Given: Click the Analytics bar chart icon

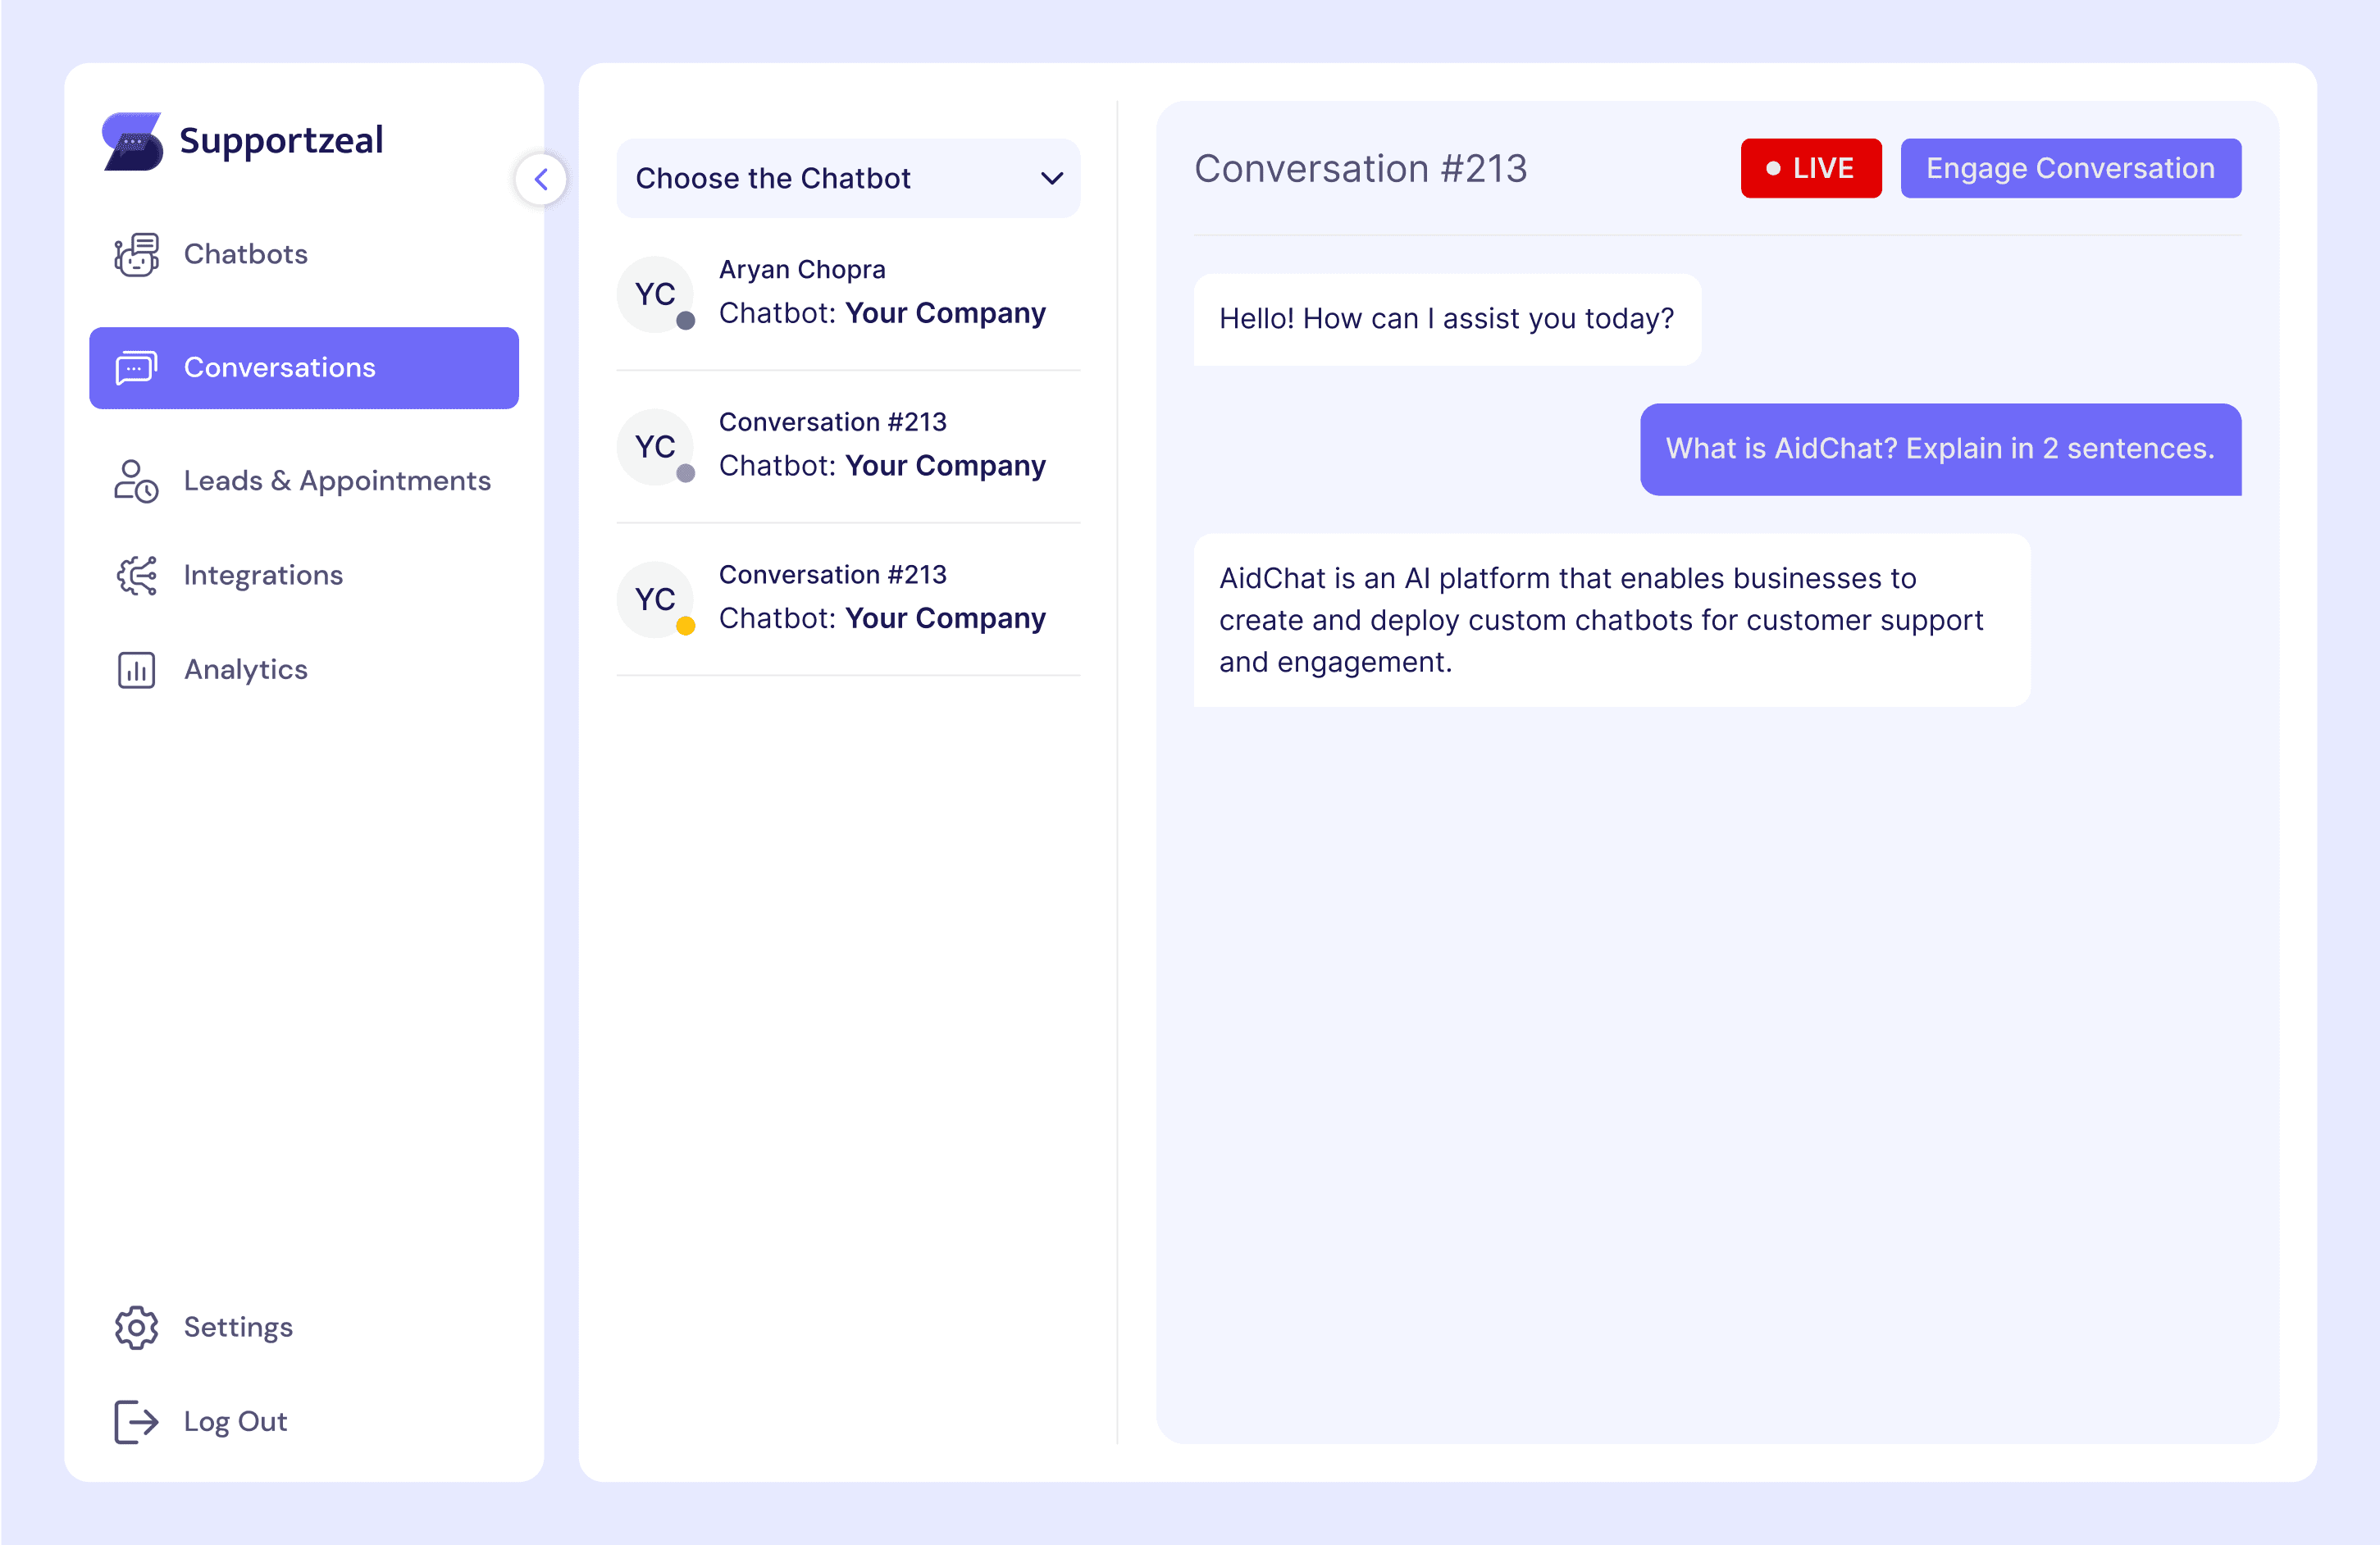Looking at the screenshot, I should coord(136,669).
